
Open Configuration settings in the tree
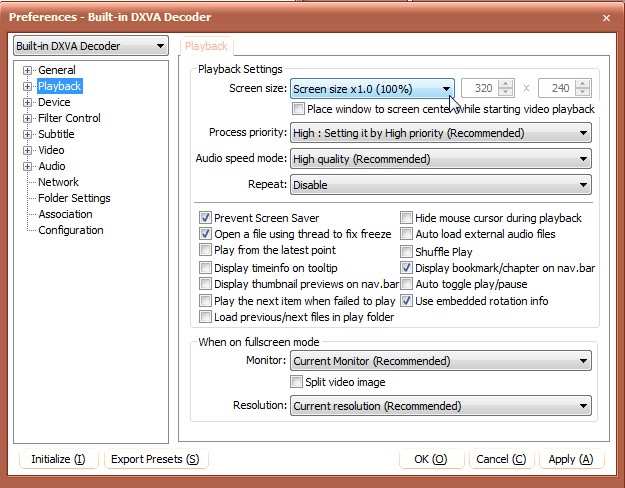[x=71, y=230]
